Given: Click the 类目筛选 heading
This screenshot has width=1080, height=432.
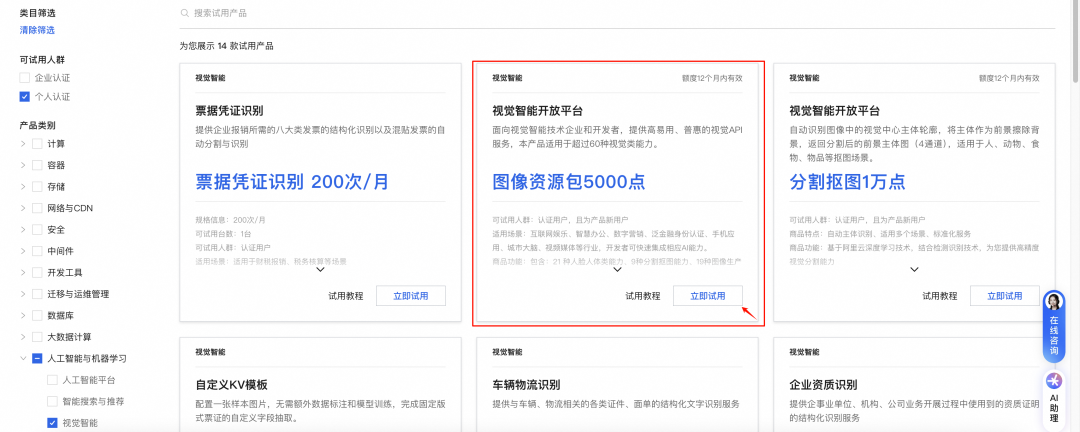Looking at the screenshot, I should 38,12.
